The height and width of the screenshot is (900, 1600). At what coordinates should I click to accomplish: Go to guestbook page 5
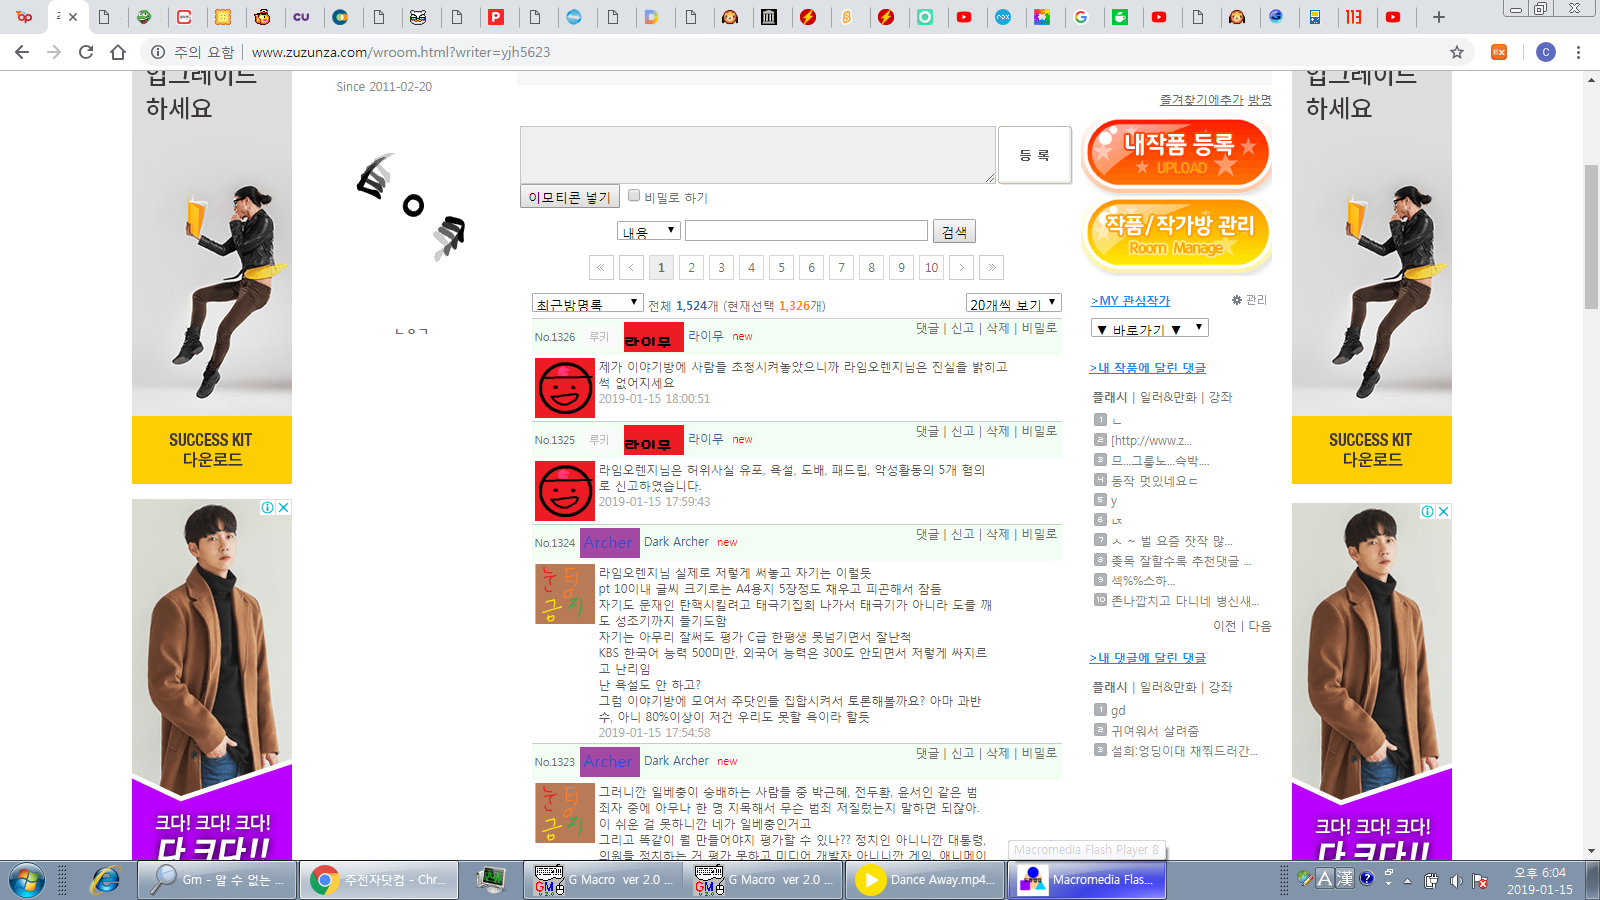pyautogui.click(x=781, y=267)
